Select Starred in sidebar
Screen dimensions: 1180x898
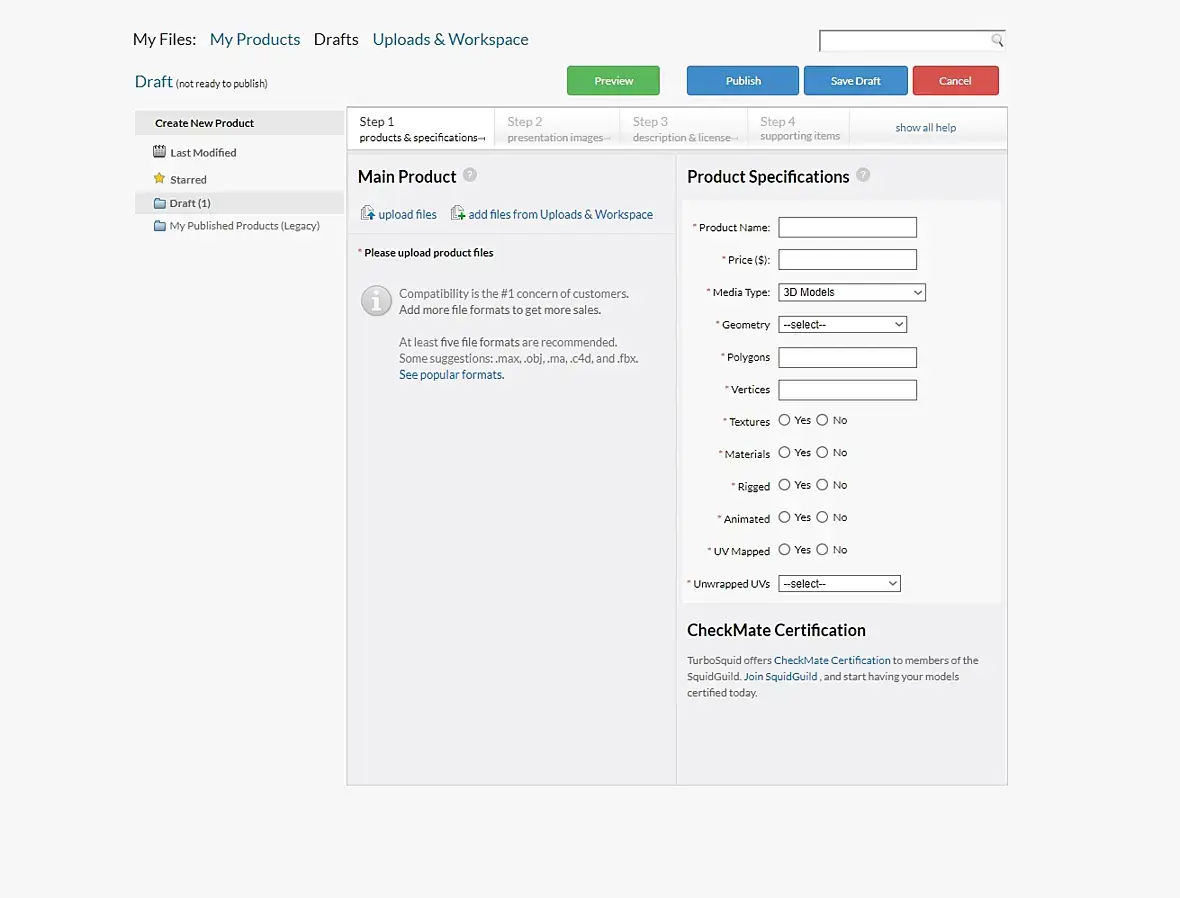point(188,180)
